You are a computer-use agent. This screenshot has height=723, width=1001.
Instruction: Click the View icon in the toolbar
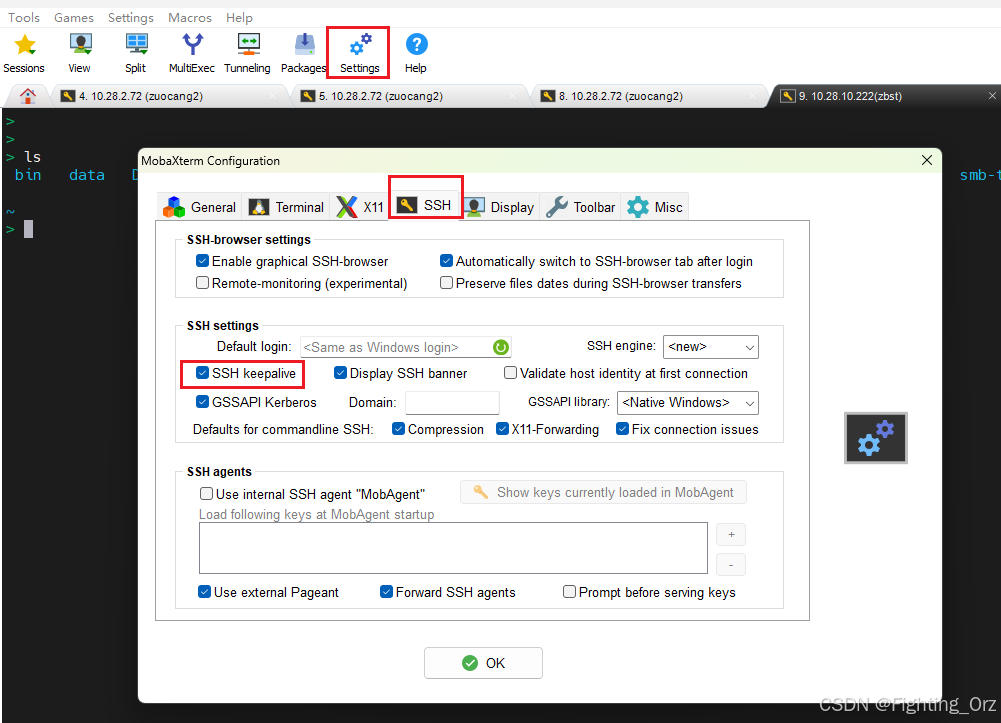[x=78, y=50]
